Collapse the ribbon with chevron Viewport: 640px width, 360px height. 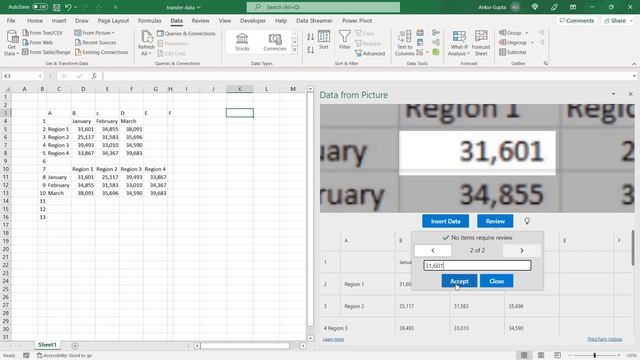coord(634,64)
